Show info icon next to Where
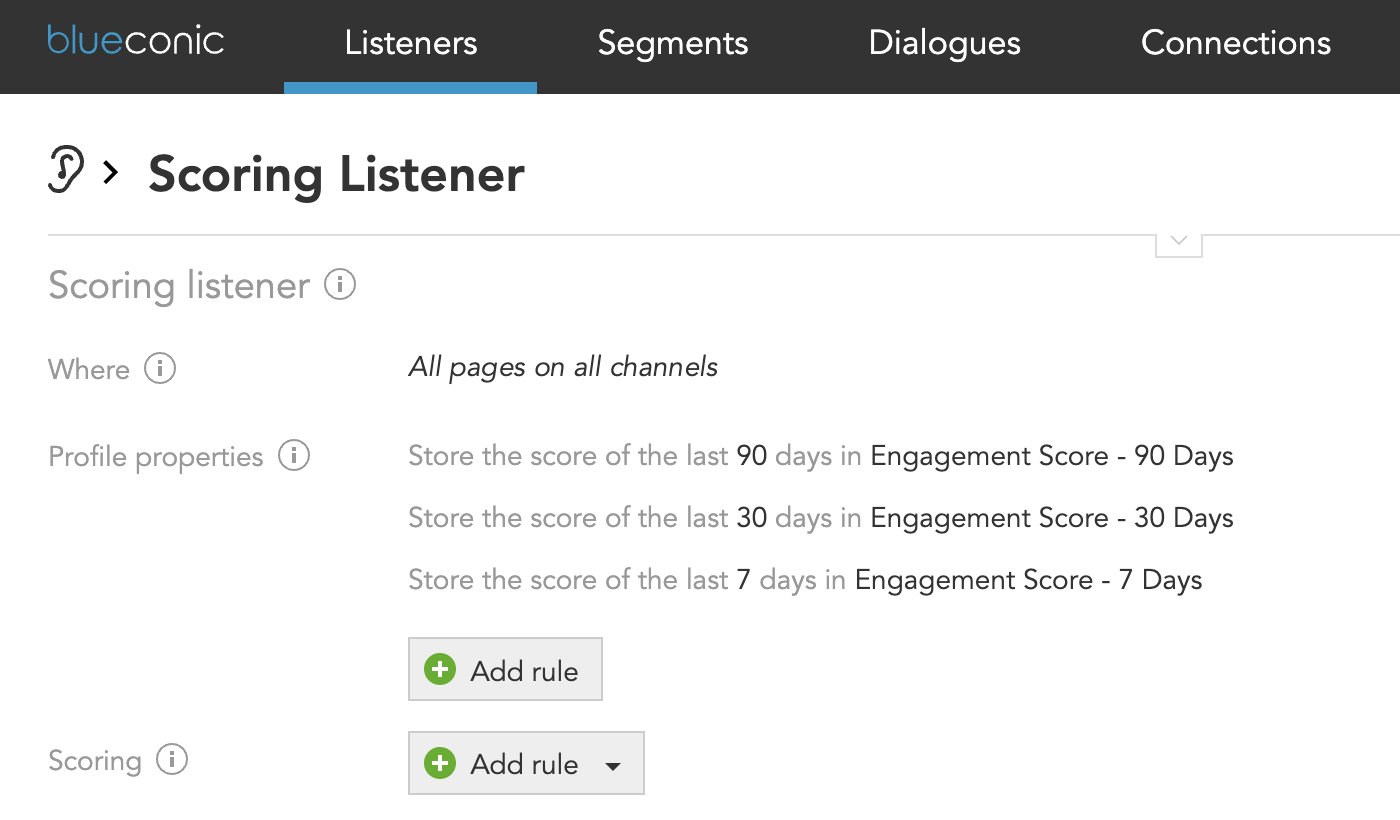 [x=160, y=369]
